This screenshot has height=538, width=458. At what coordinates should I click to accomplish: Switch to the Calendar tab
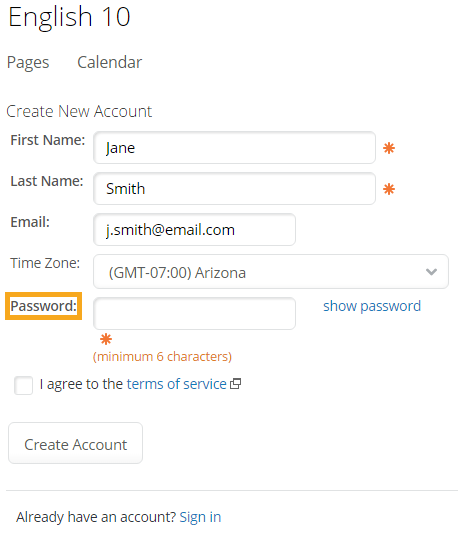[109, 62]
